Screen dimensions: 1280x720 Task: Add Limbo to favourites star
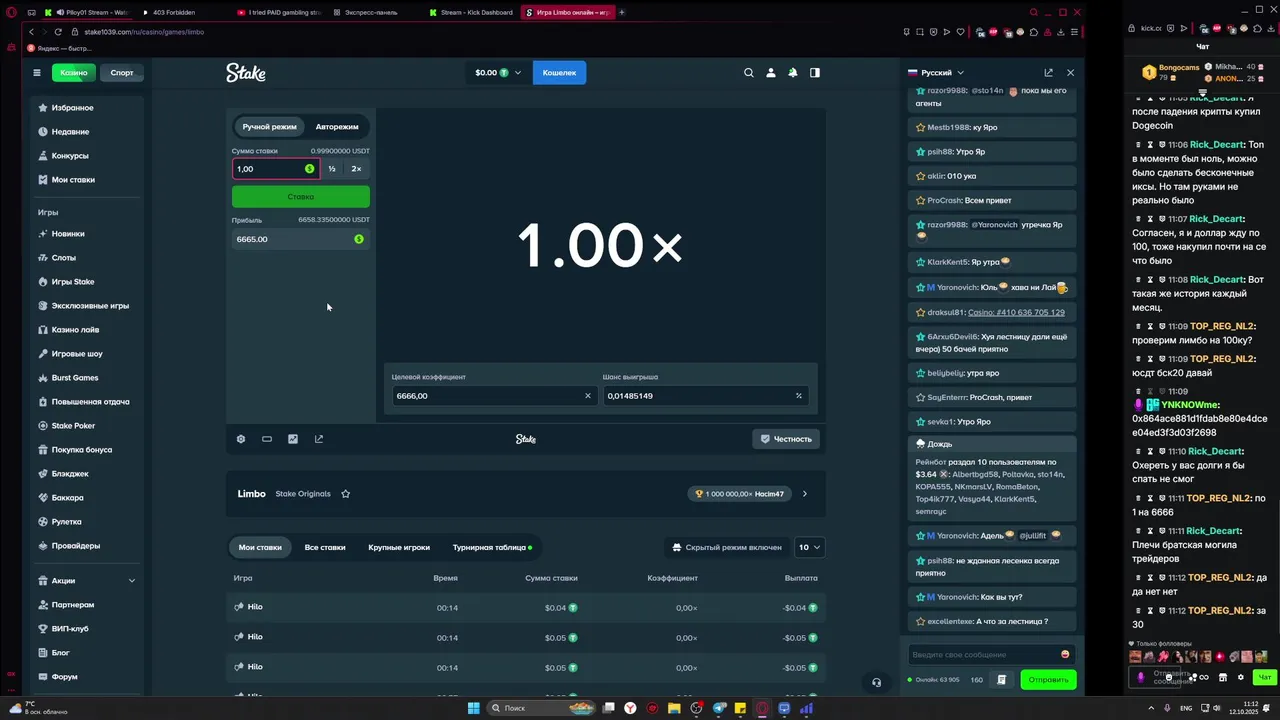click(345, 493)
